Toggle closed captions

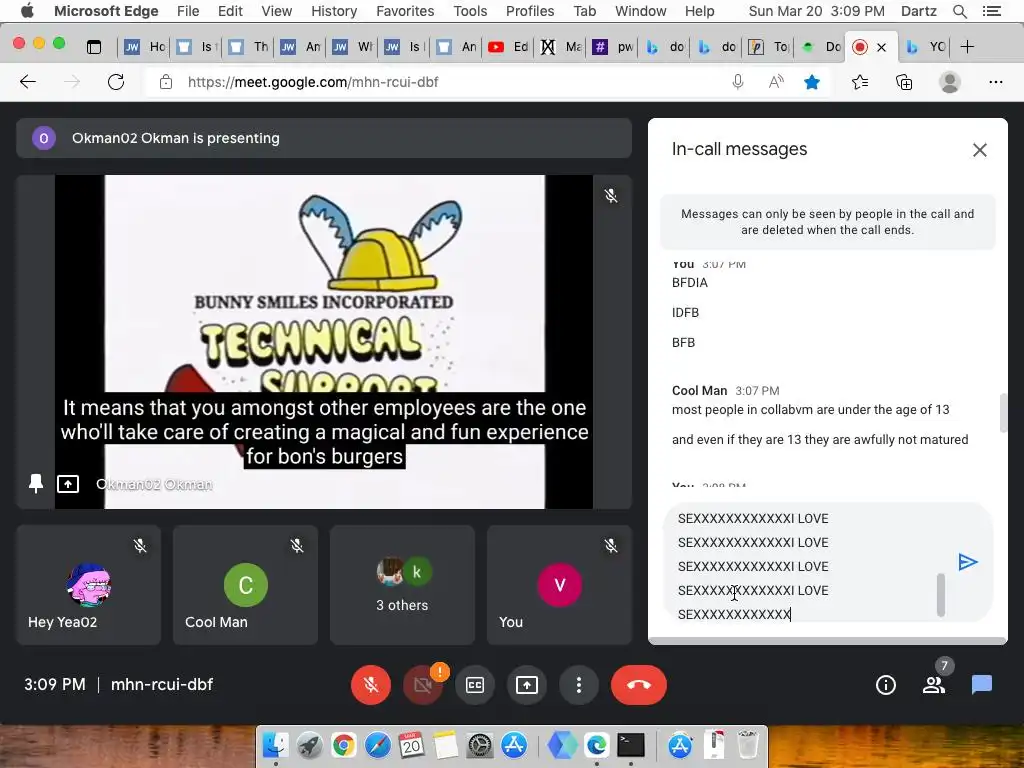click(475, 684)
